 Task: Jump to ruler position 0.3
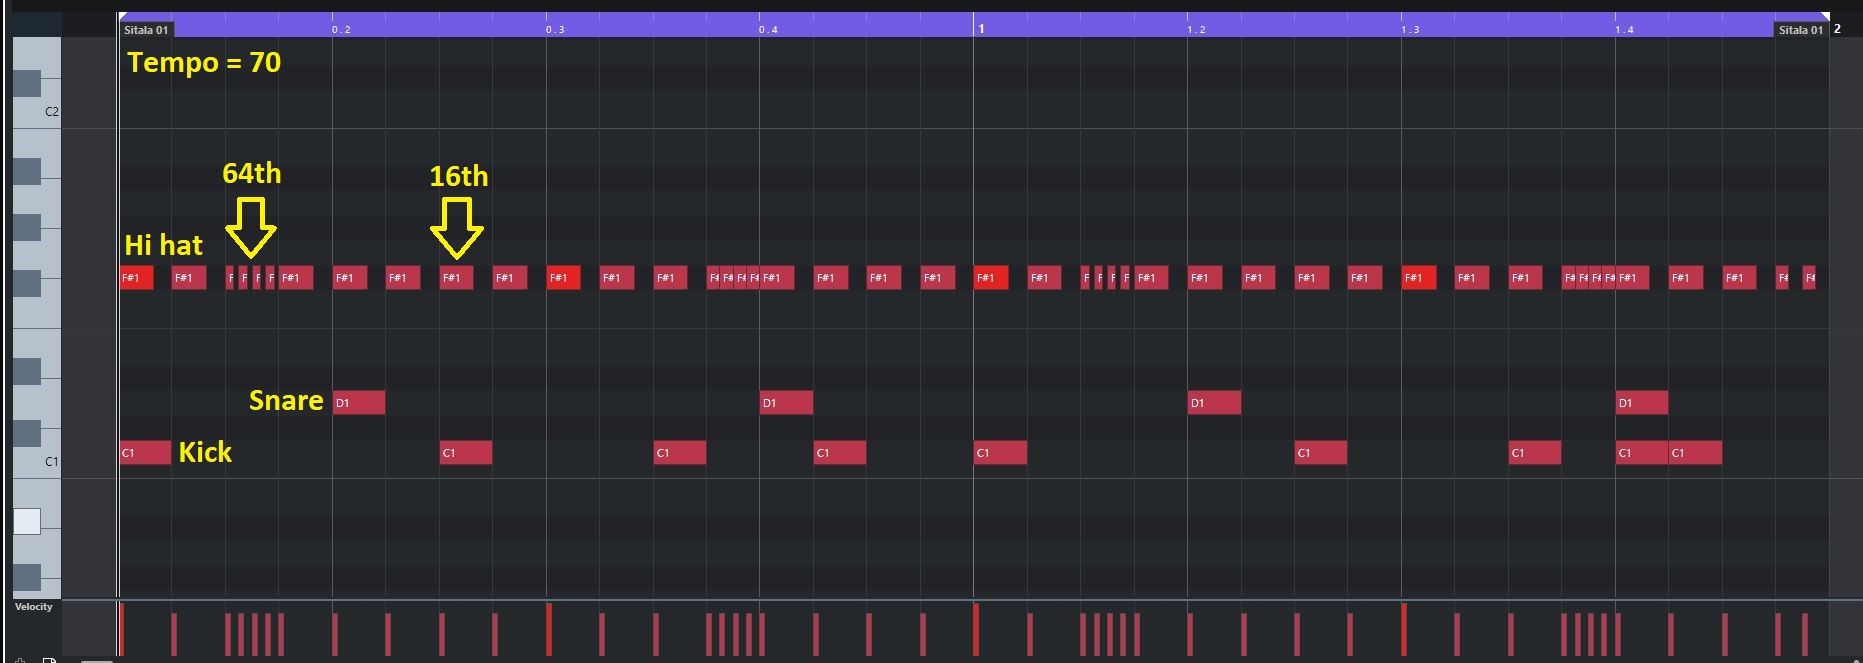(555, 30)
